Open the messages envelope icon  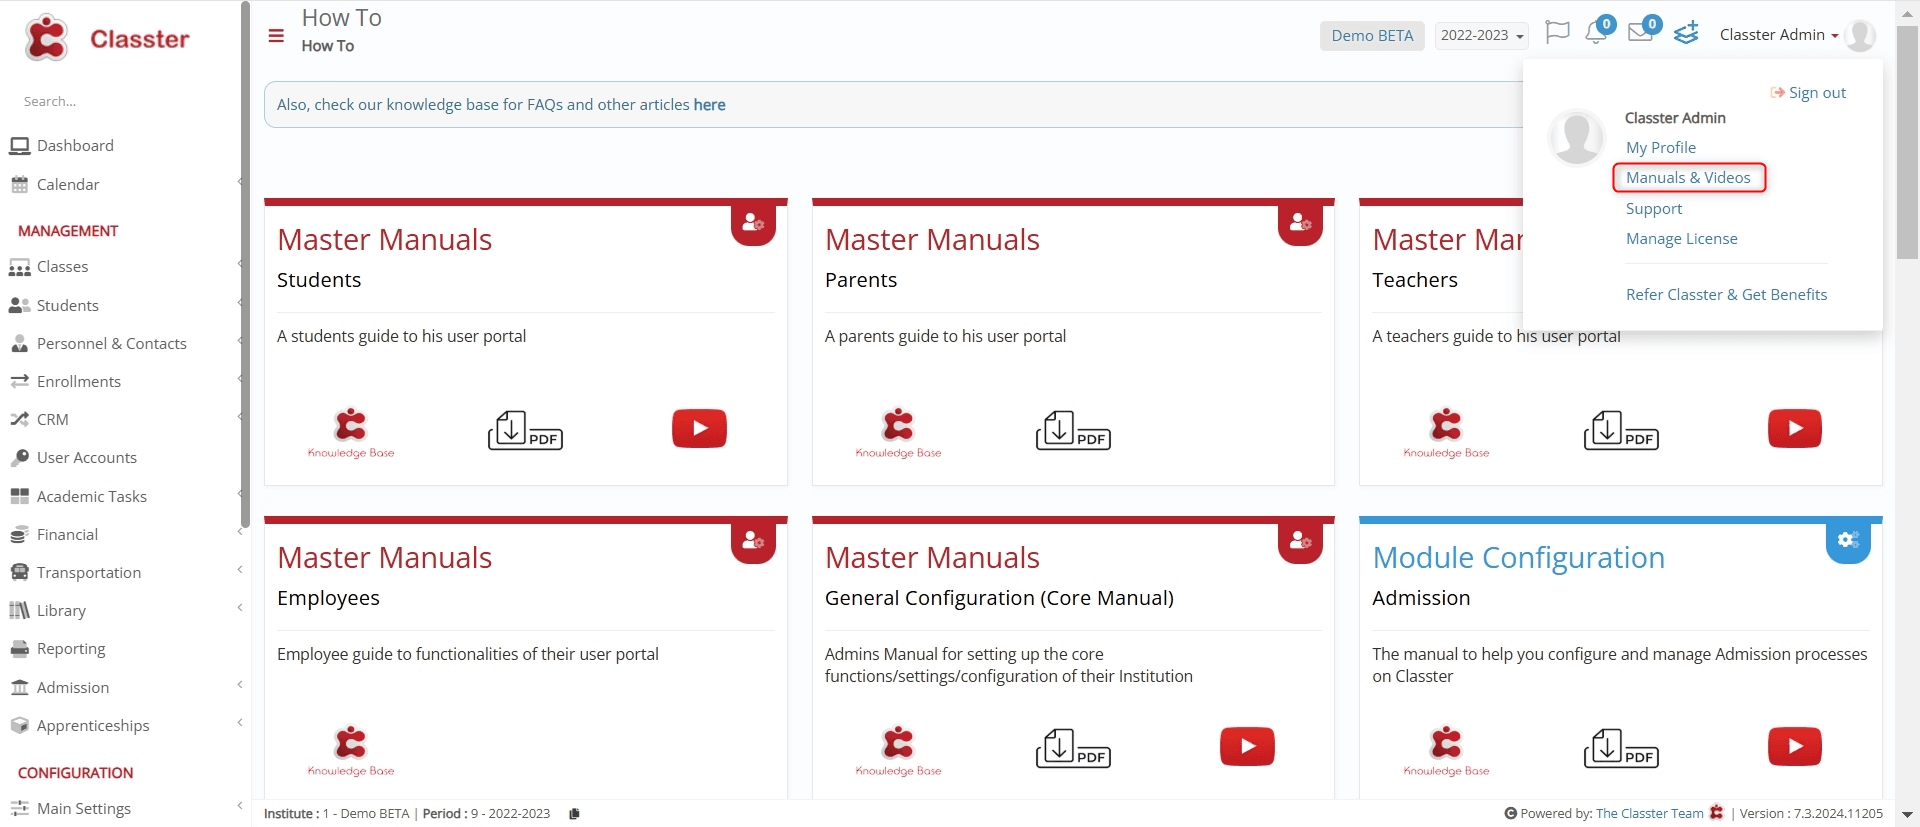click(1640, 33)
